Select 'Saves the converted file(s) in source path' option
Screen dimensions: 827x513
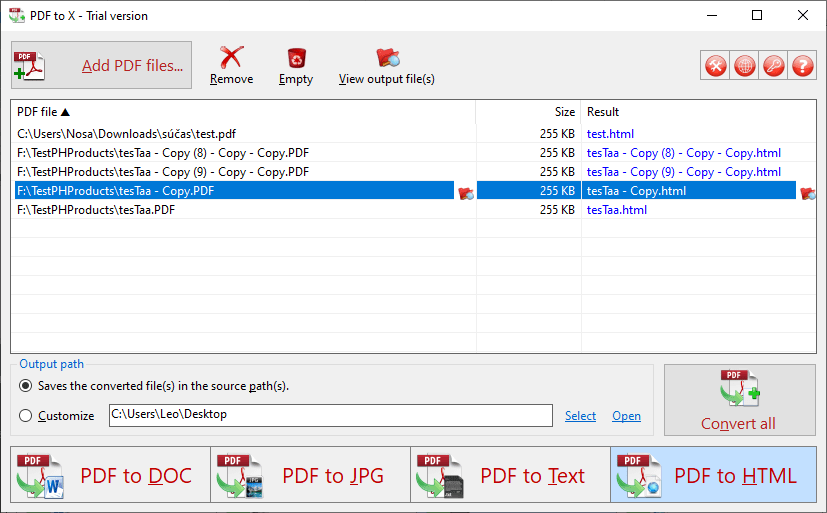click(25, 386)
